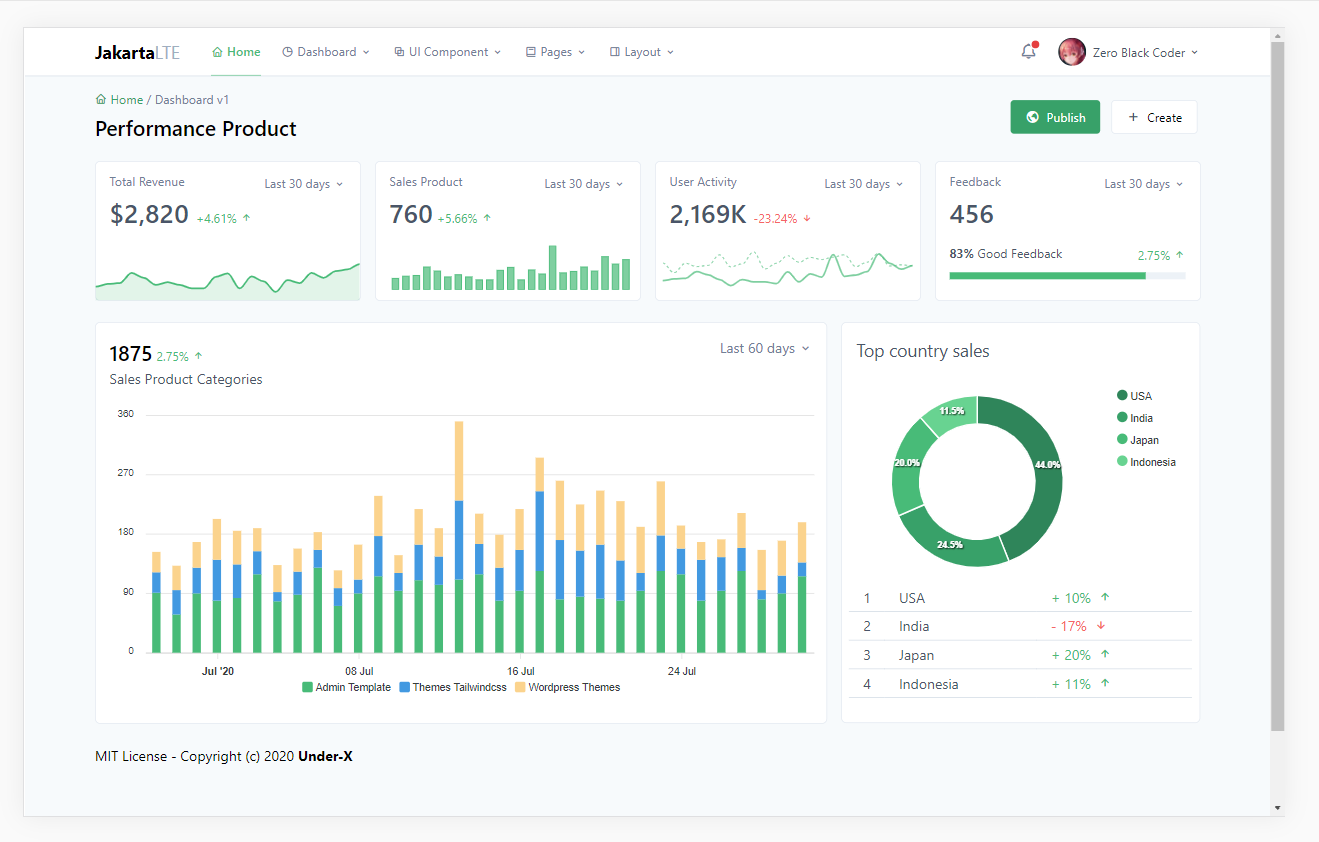This screenshot has height=842, width=1319.
Task: Toggle Indonesia in donut legend
Action: coord(1146,462)
